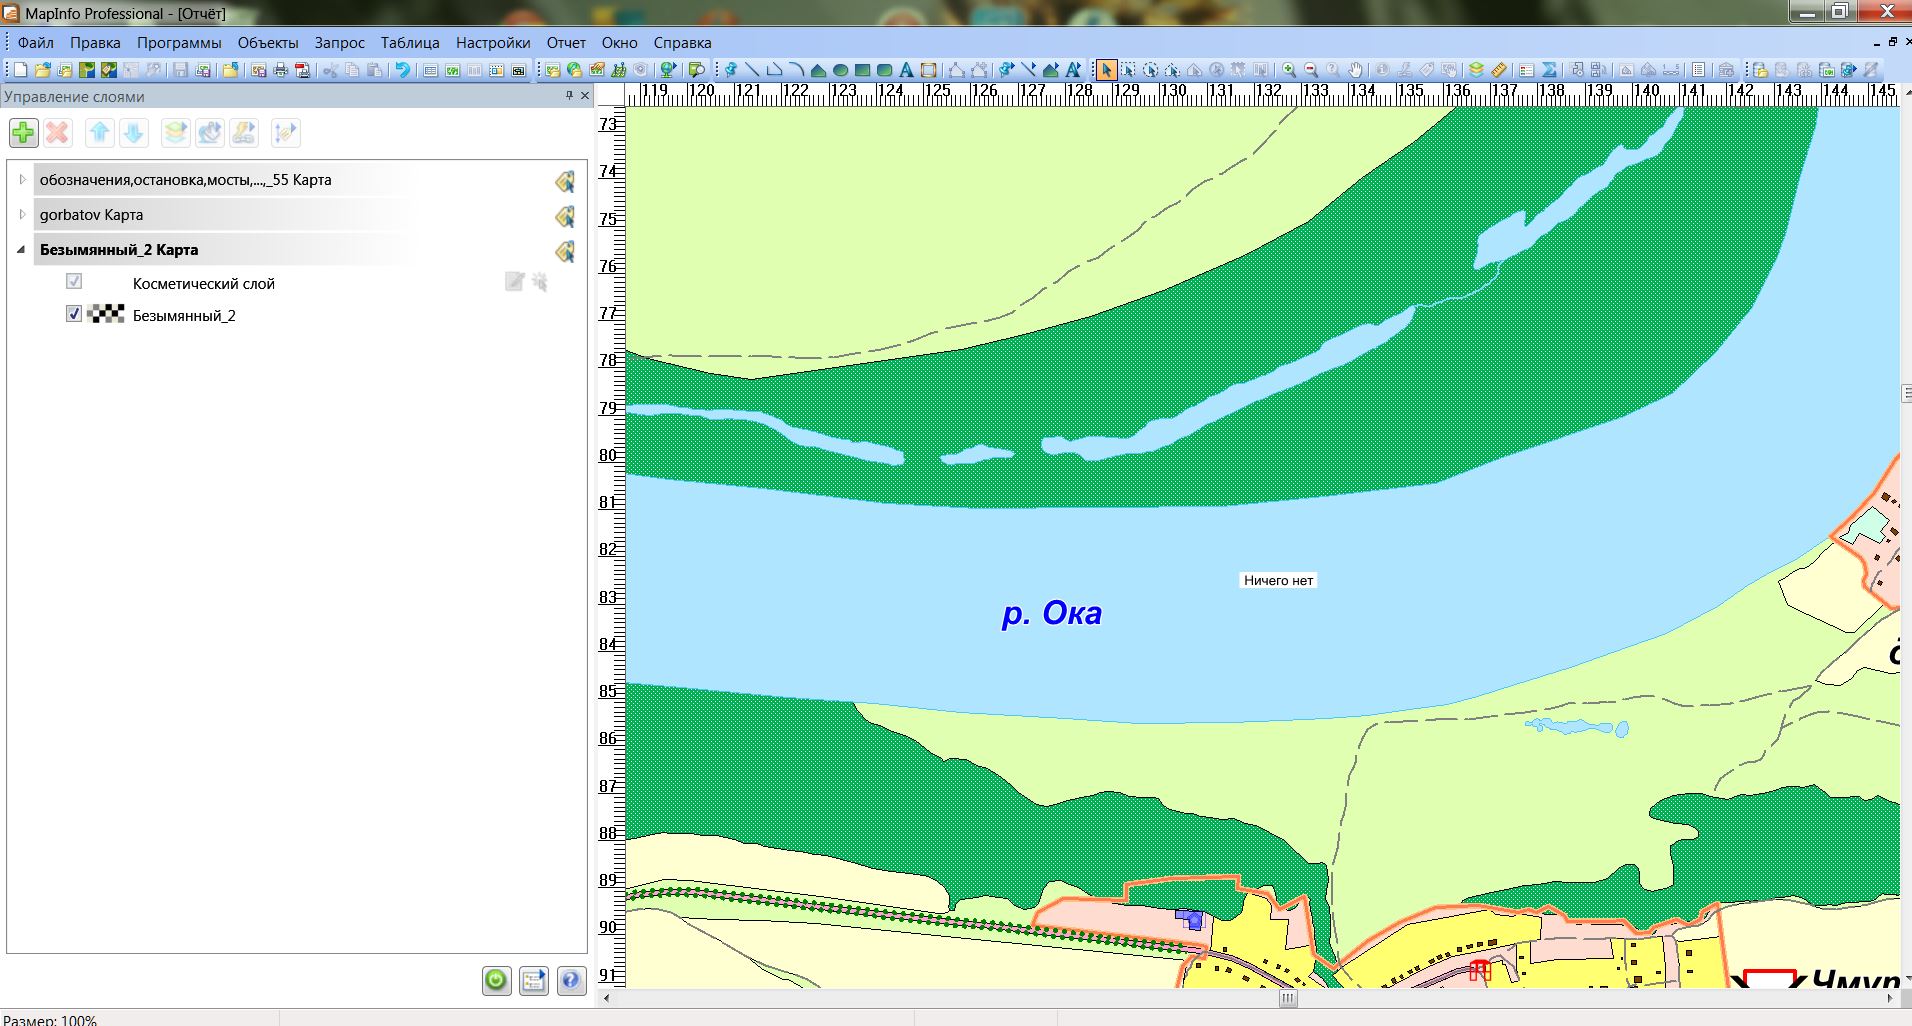The image size is (1912, 1026).
Task: Uncheck visibility of Безымянный_2 layer
Action: pyautogui.click(x=74, y=314)
